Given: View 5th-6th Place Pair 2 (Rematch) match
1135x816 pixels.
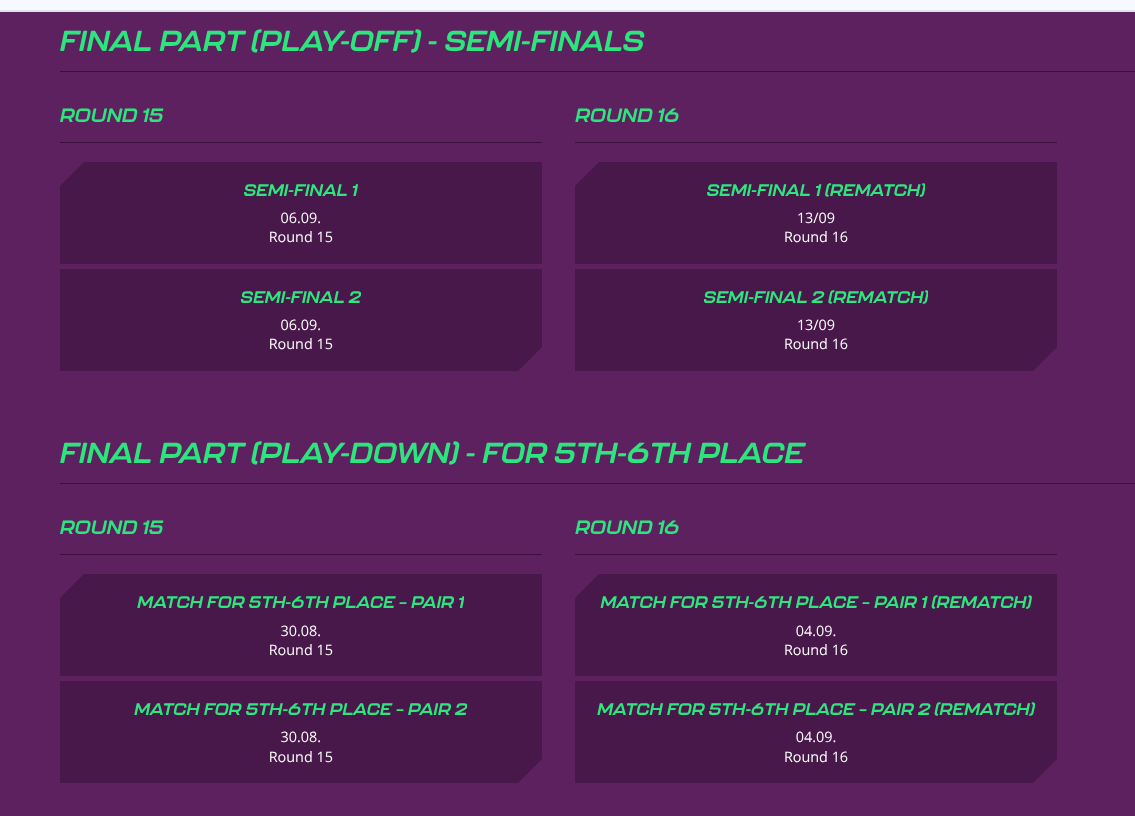Looking at the screenshot, I should (x=816, y=709).
